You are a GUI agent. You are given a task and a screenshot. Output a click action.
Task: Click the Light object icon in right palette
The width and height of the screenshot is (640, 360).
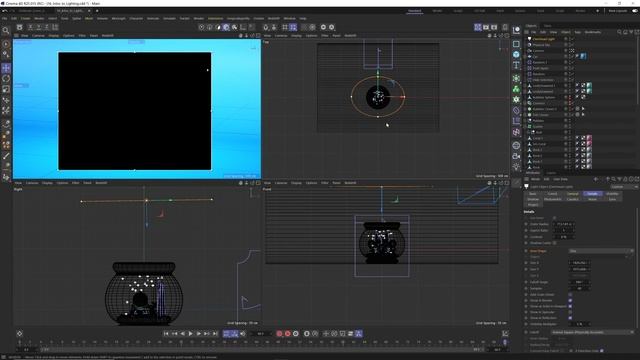coord(516,167)
